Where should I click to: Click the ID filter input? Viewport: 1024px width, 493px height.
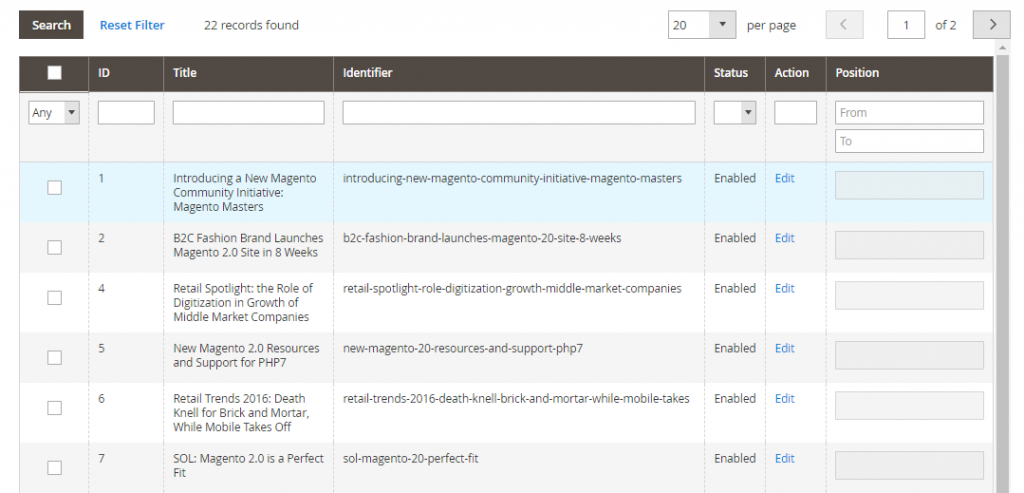(x=126, y=112)
